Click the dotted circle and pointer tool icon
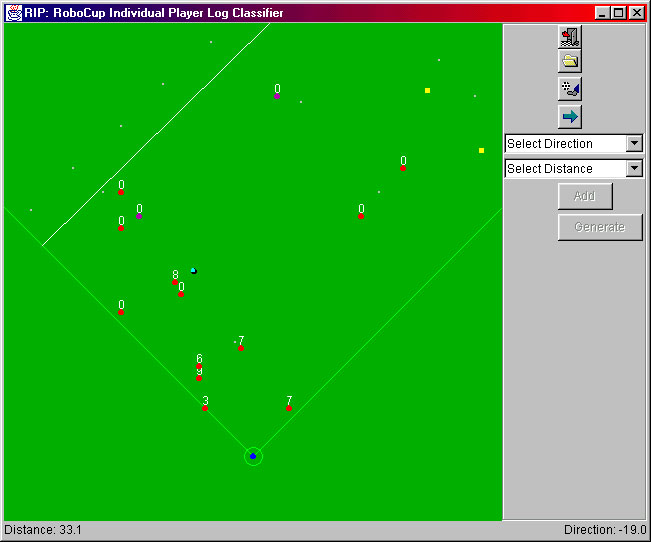This screenshot has height=542, width=651. pos(570,88)
